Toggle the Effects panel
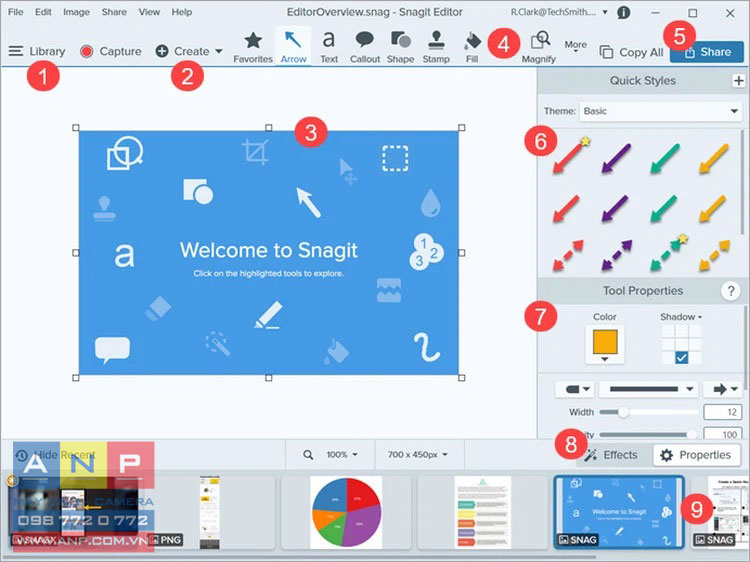Viewport: 750px width, 562px height. (611, 455)
